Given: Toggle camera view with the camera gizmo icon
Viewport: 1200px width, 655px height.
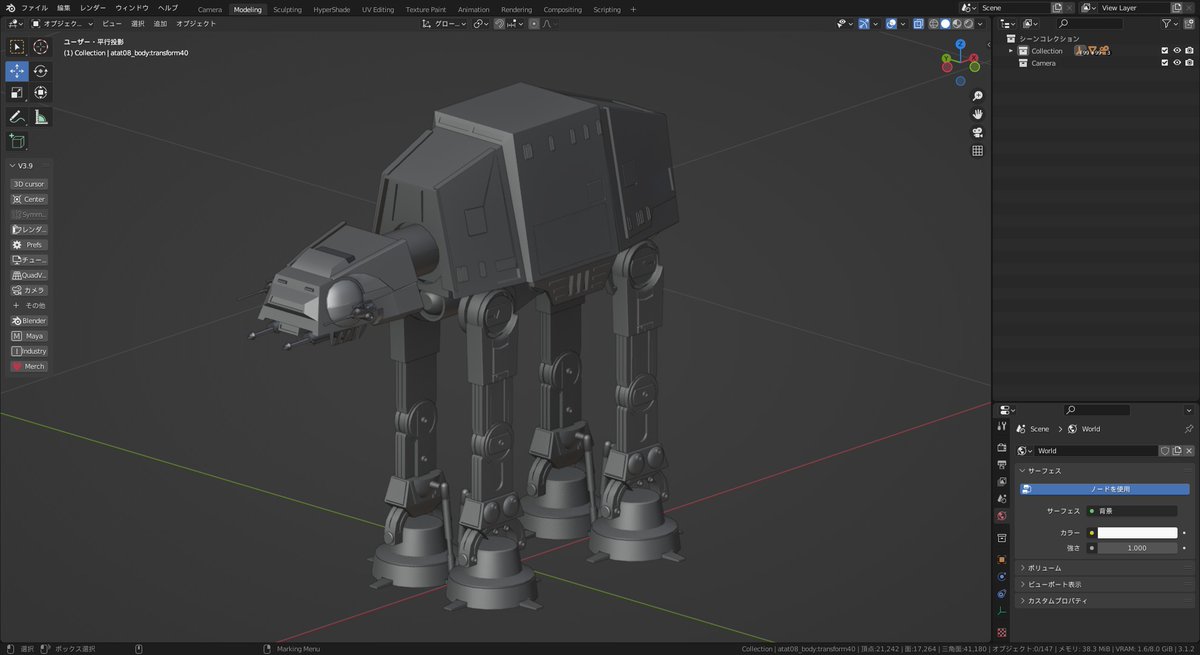Looking at the screenshot, I should tap(977, 133).
